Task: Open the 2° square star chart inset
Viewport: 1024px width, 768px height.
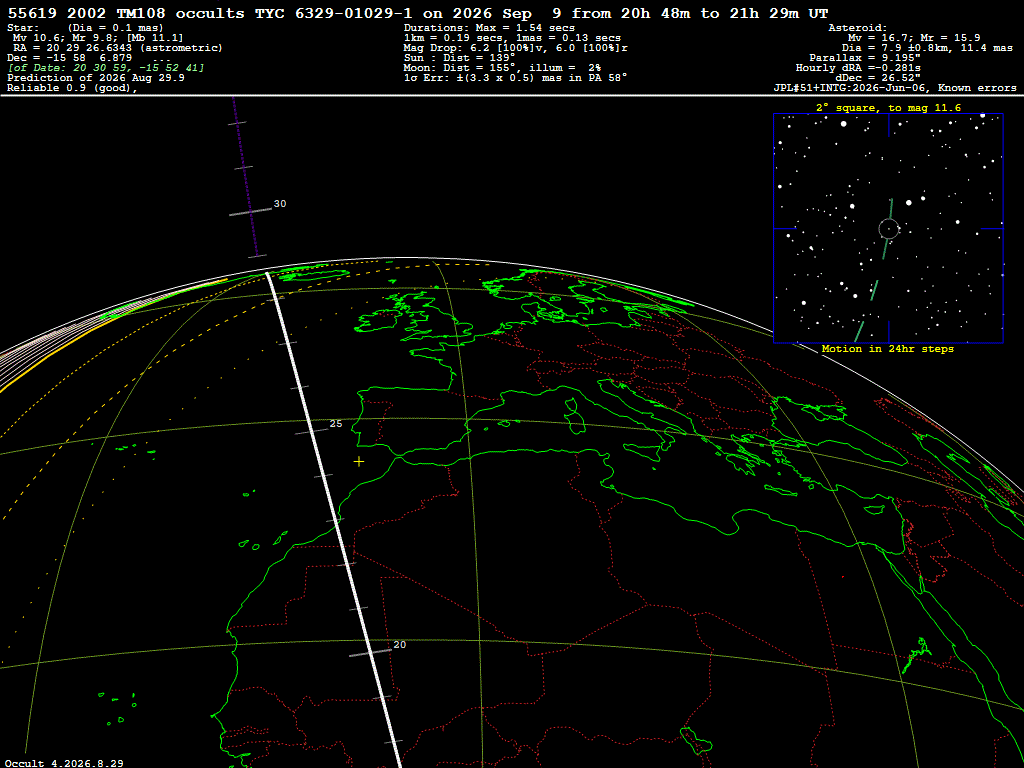Action: (888, 229)
